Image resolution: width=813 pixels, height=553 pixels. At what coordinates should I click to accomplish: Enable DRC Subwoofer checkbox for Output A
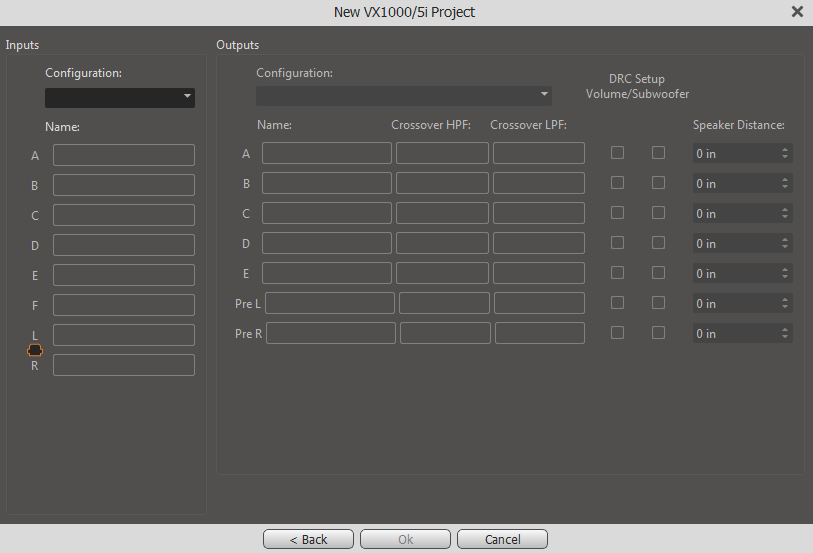click(x=658, y=153)
